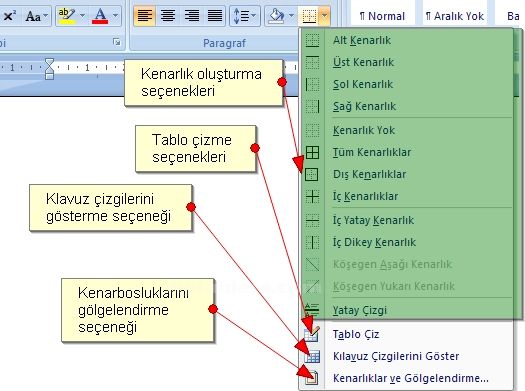Click the Üst Kenarlık top border icon
This screenshot has width=525, height=391.
coord(312,62)
